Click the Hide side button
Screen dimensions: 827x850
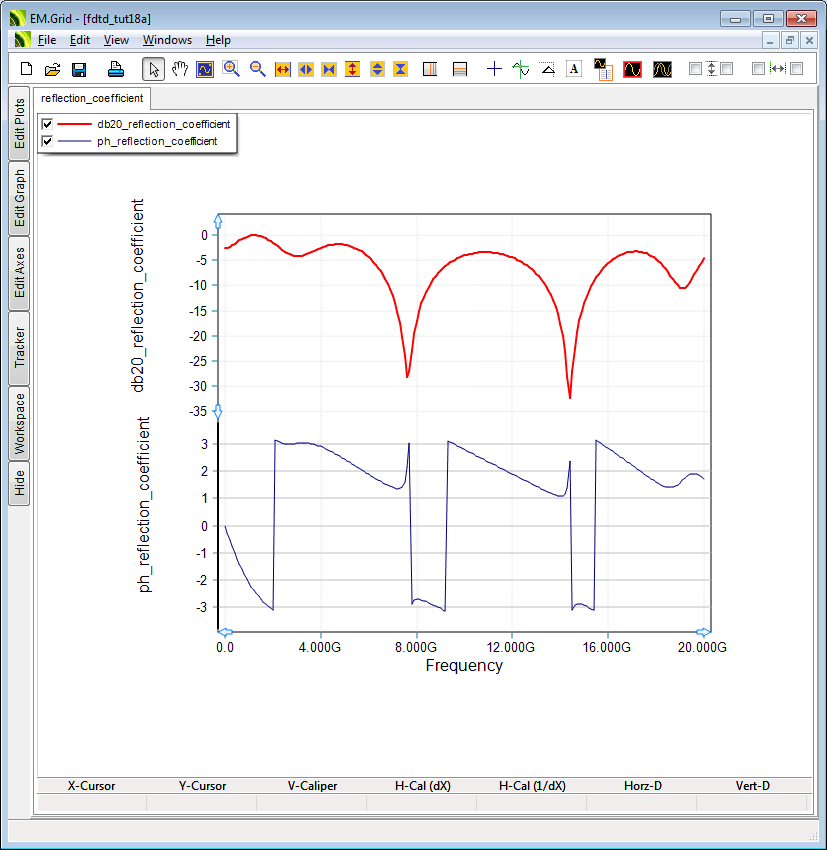pos(19,484)
